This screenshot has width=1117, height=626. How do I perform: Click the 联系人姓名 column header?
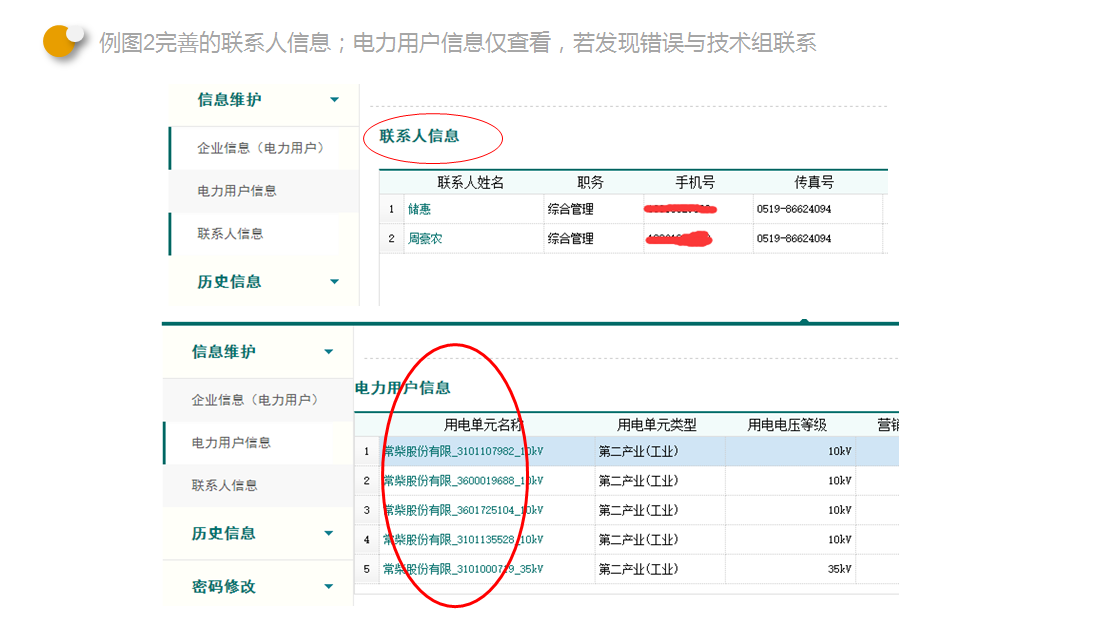click(x=470, y=183)
